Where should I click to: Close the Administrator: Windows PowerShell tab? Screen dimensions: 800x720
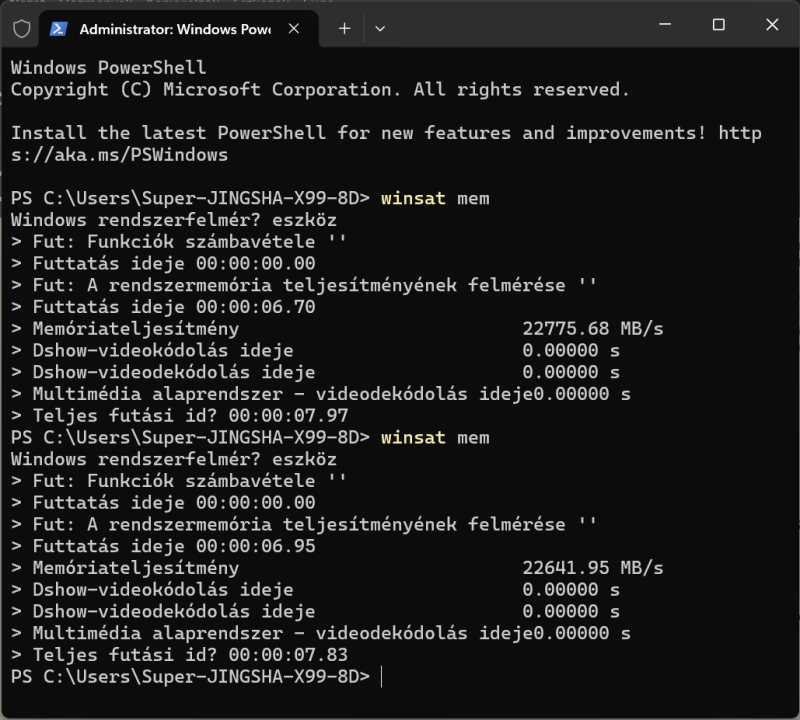pos(294,29)
